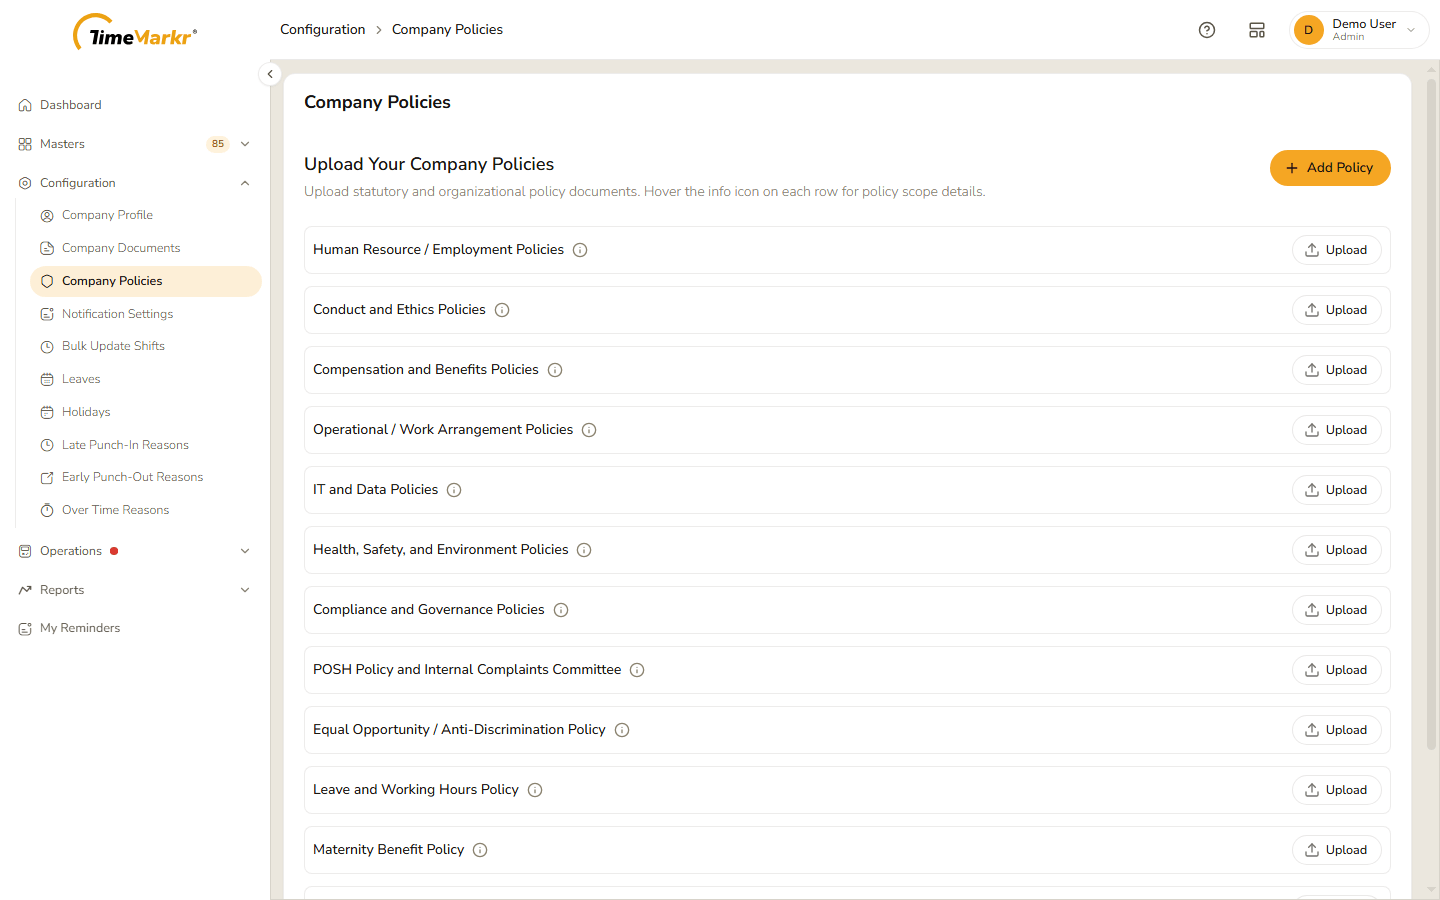Select Bulk Update Shifts
This screenshot has height=900, width=1440.
(x=113, y=346)
